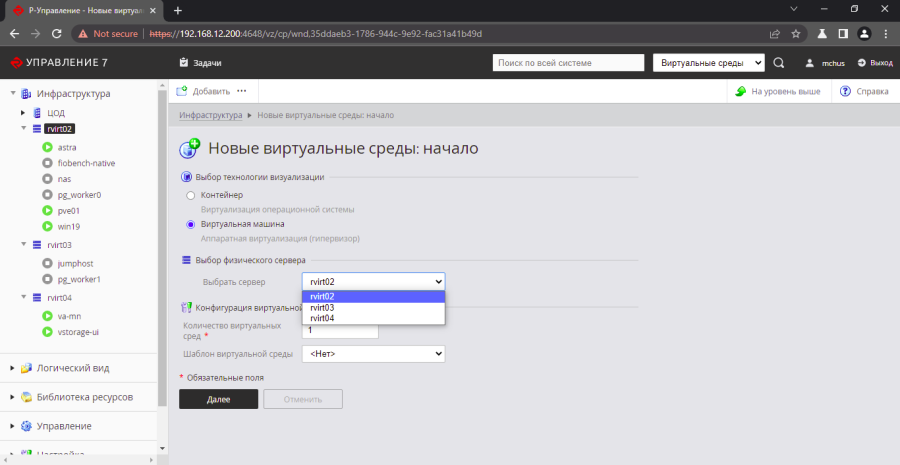Click the running astra VM icon
The image size is (900, 465).
[x=47, y=147]
